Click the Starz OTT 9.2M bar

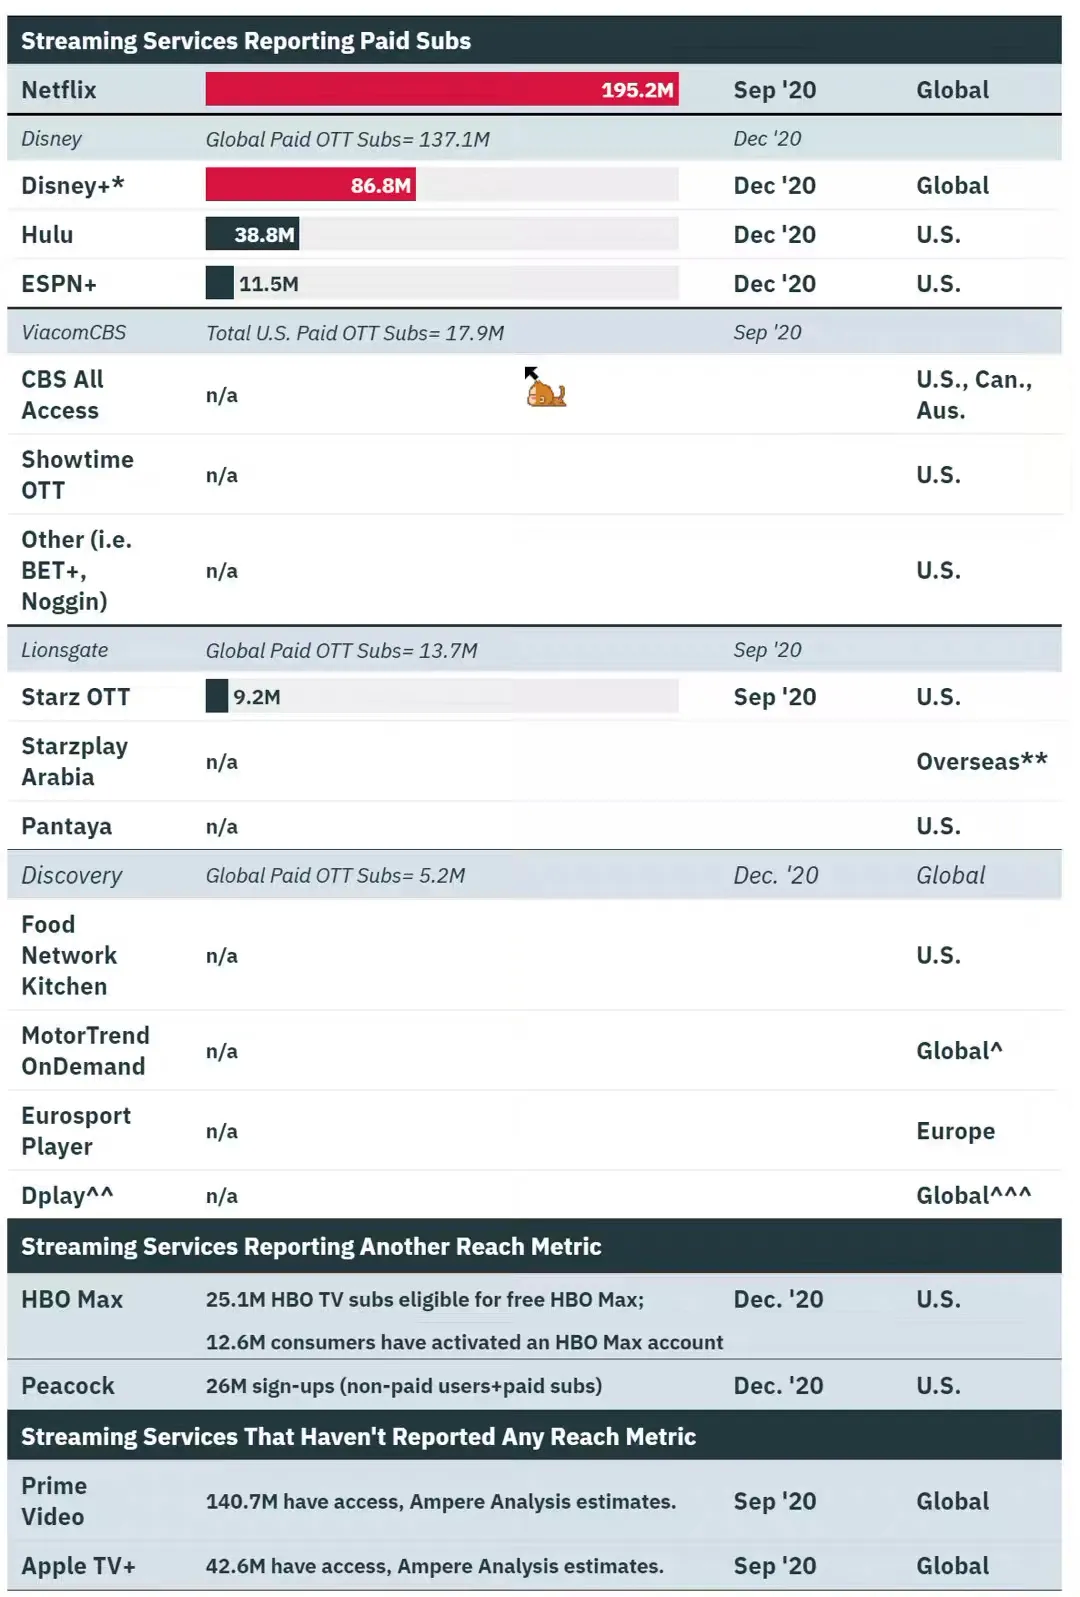pyautogui.click(x=217, y=697)
